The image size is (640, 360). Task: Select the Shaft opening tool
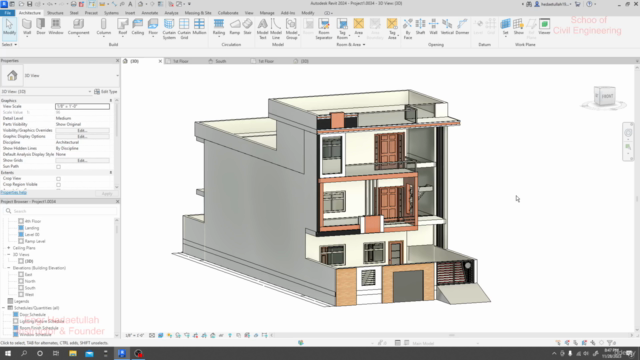(420, 27)
